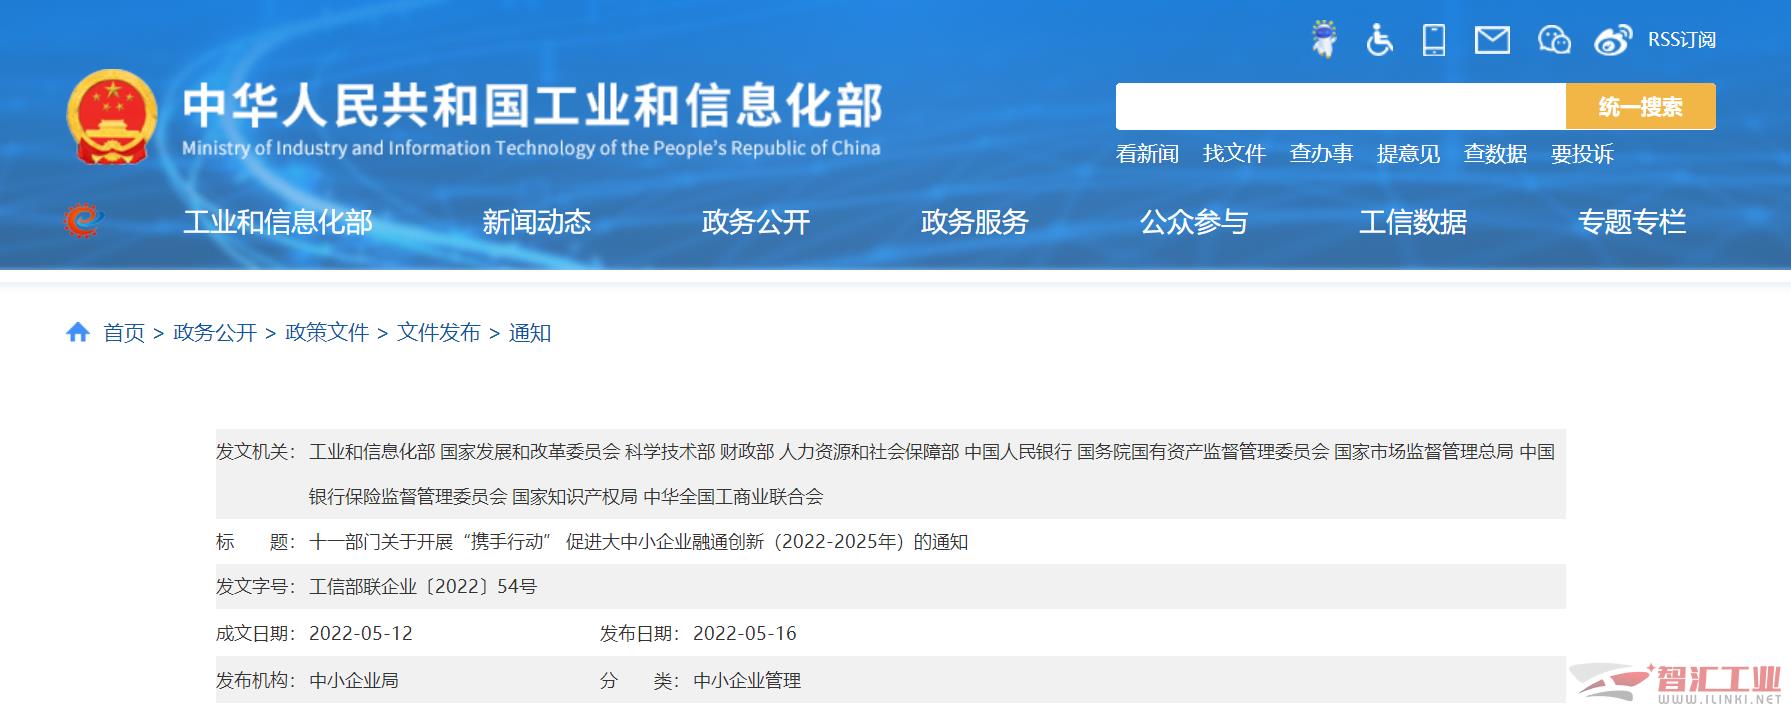This screenshot has width=1791, height=714.
Task: Open the robot assistant icon
Action: (x=1324, y=40)
